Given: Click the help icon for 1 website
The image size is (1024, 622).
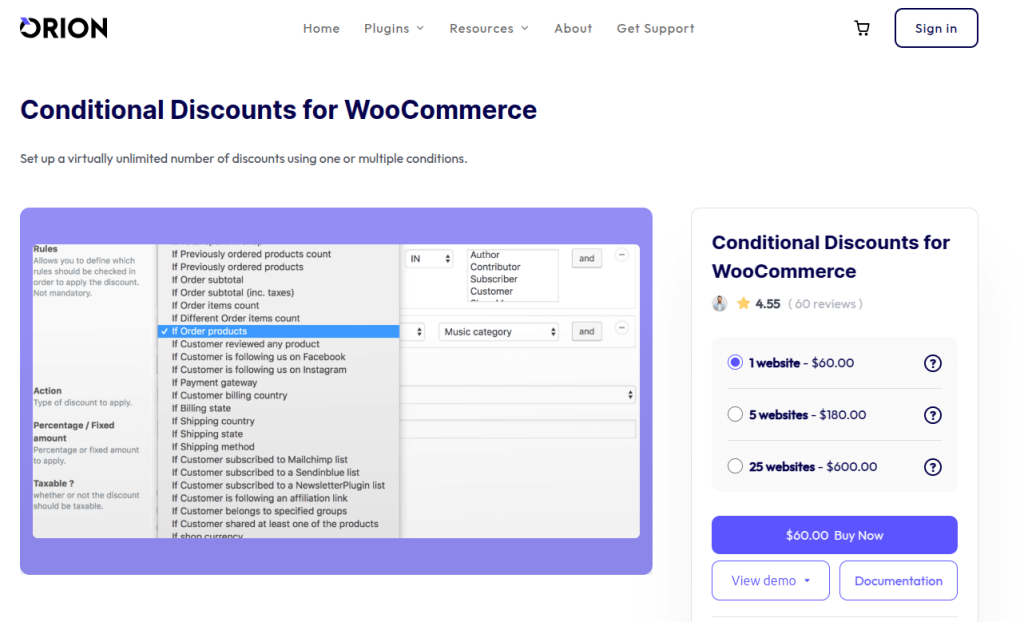Looking at the screenshot, I should pyautogui.click(x=933, y=363).
